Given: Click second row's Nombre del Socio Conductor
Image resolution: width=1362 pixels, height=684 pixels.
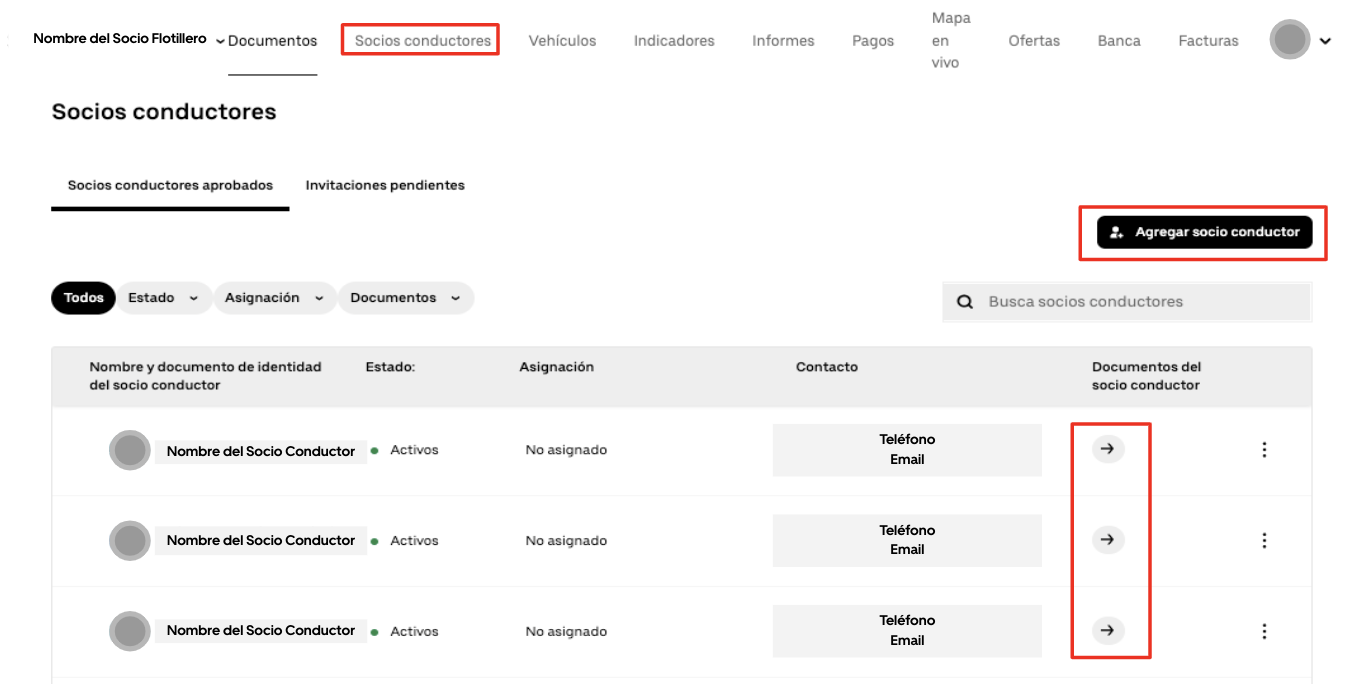Looking at the screenshot, I should click(261, 540).
